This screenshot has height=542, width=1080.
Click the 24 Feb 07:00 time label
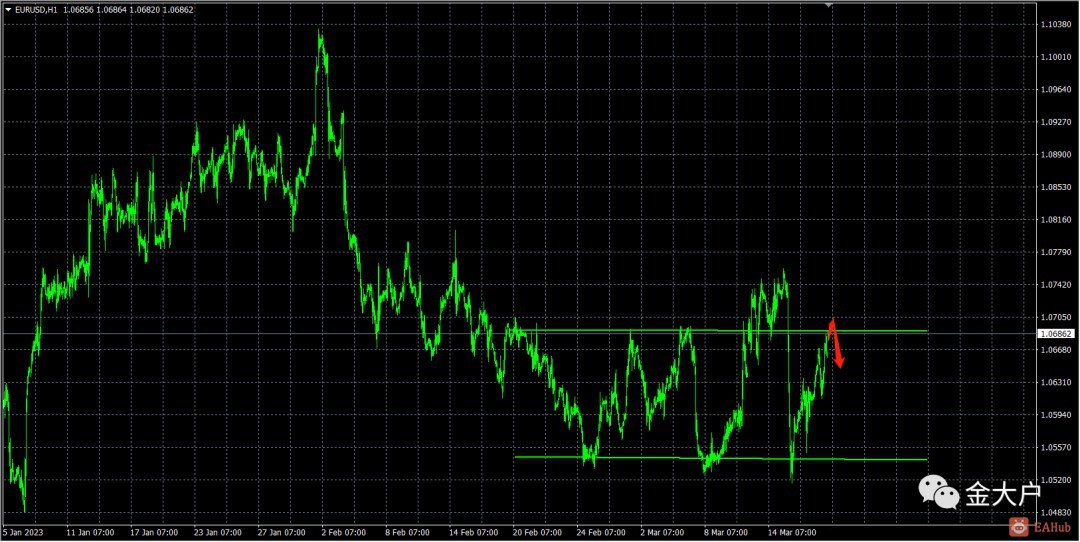point(602,532)
